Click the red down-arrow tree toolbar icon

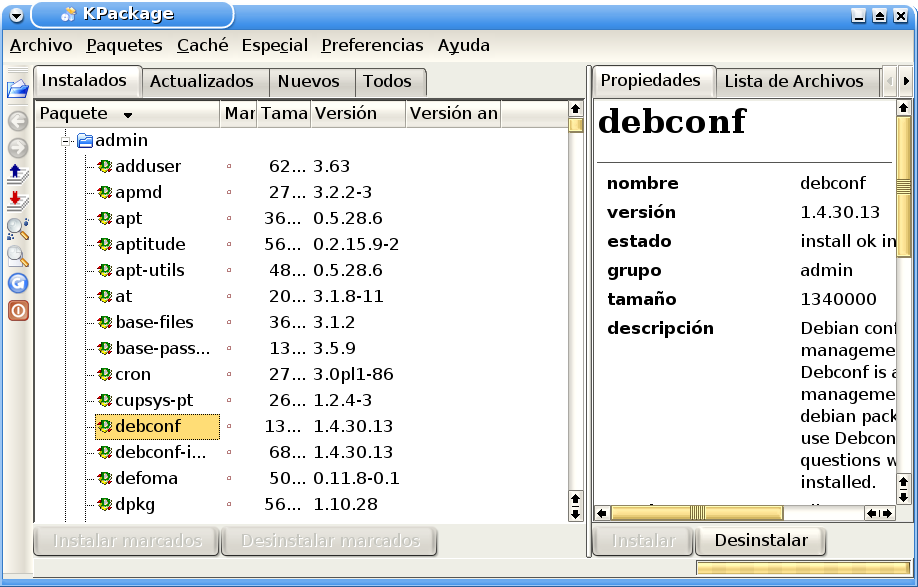[17, 201]
